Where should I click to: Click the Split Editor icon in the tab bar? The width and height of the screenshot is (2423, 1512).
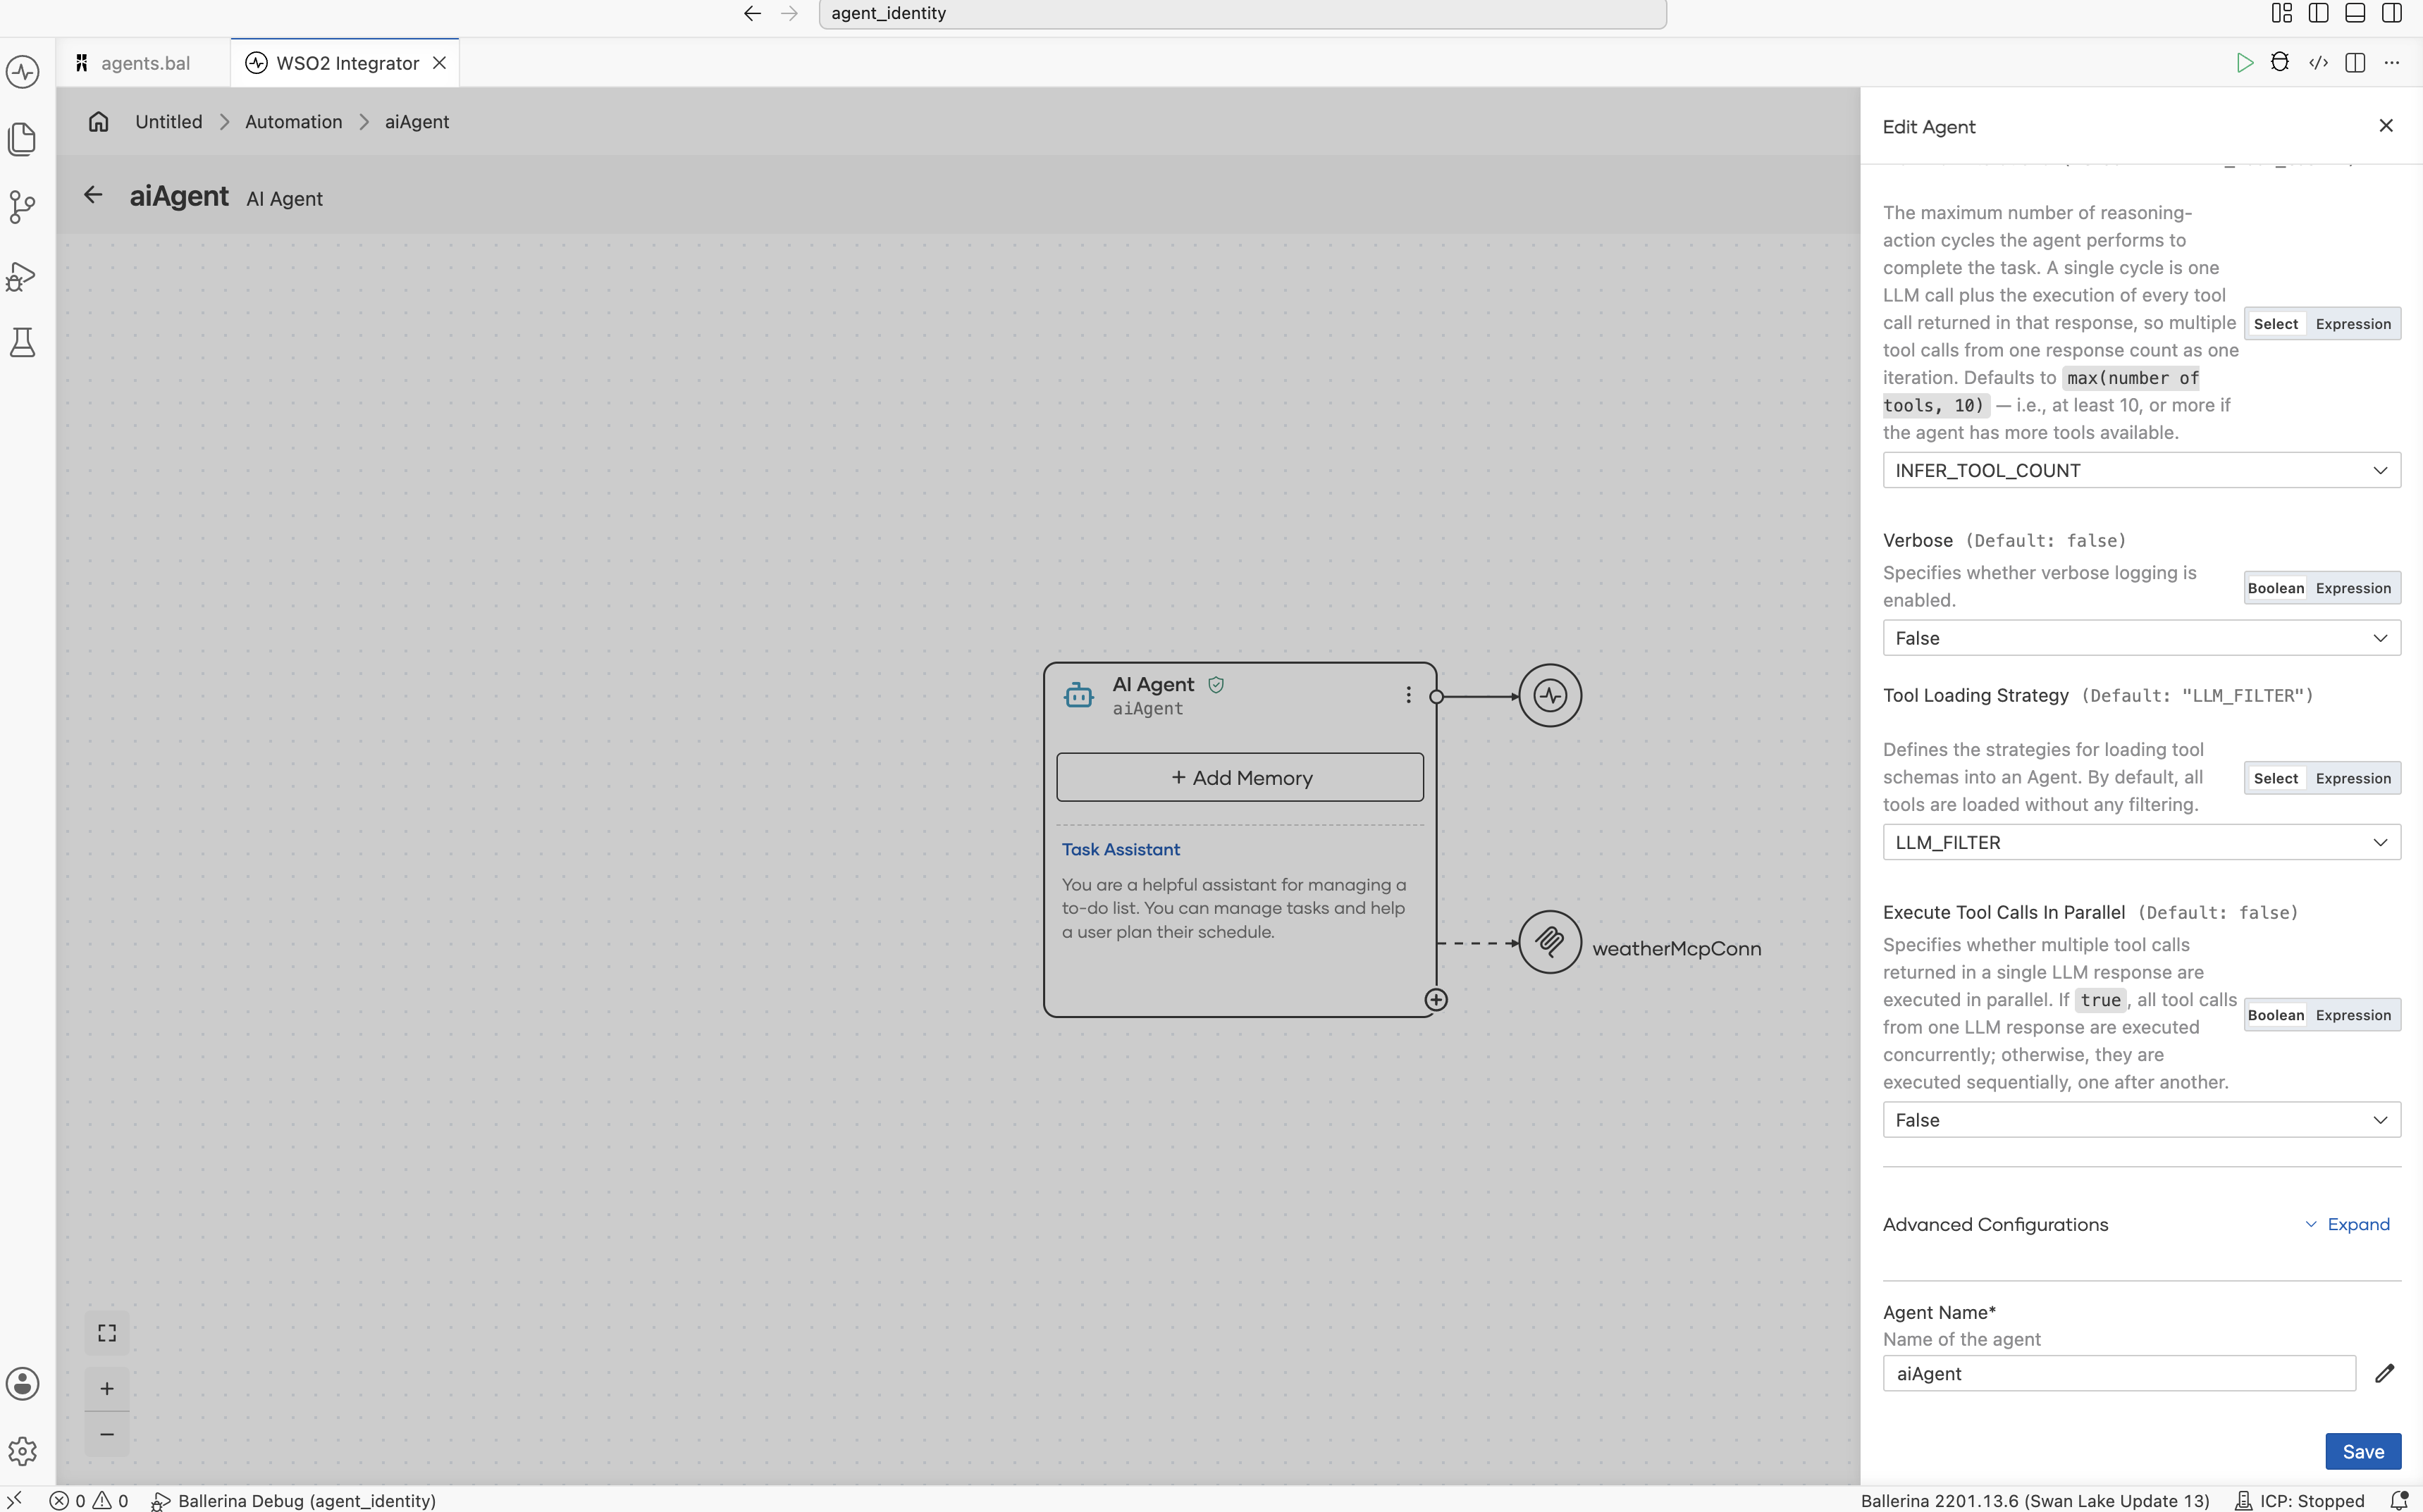tap(2355, 63)
